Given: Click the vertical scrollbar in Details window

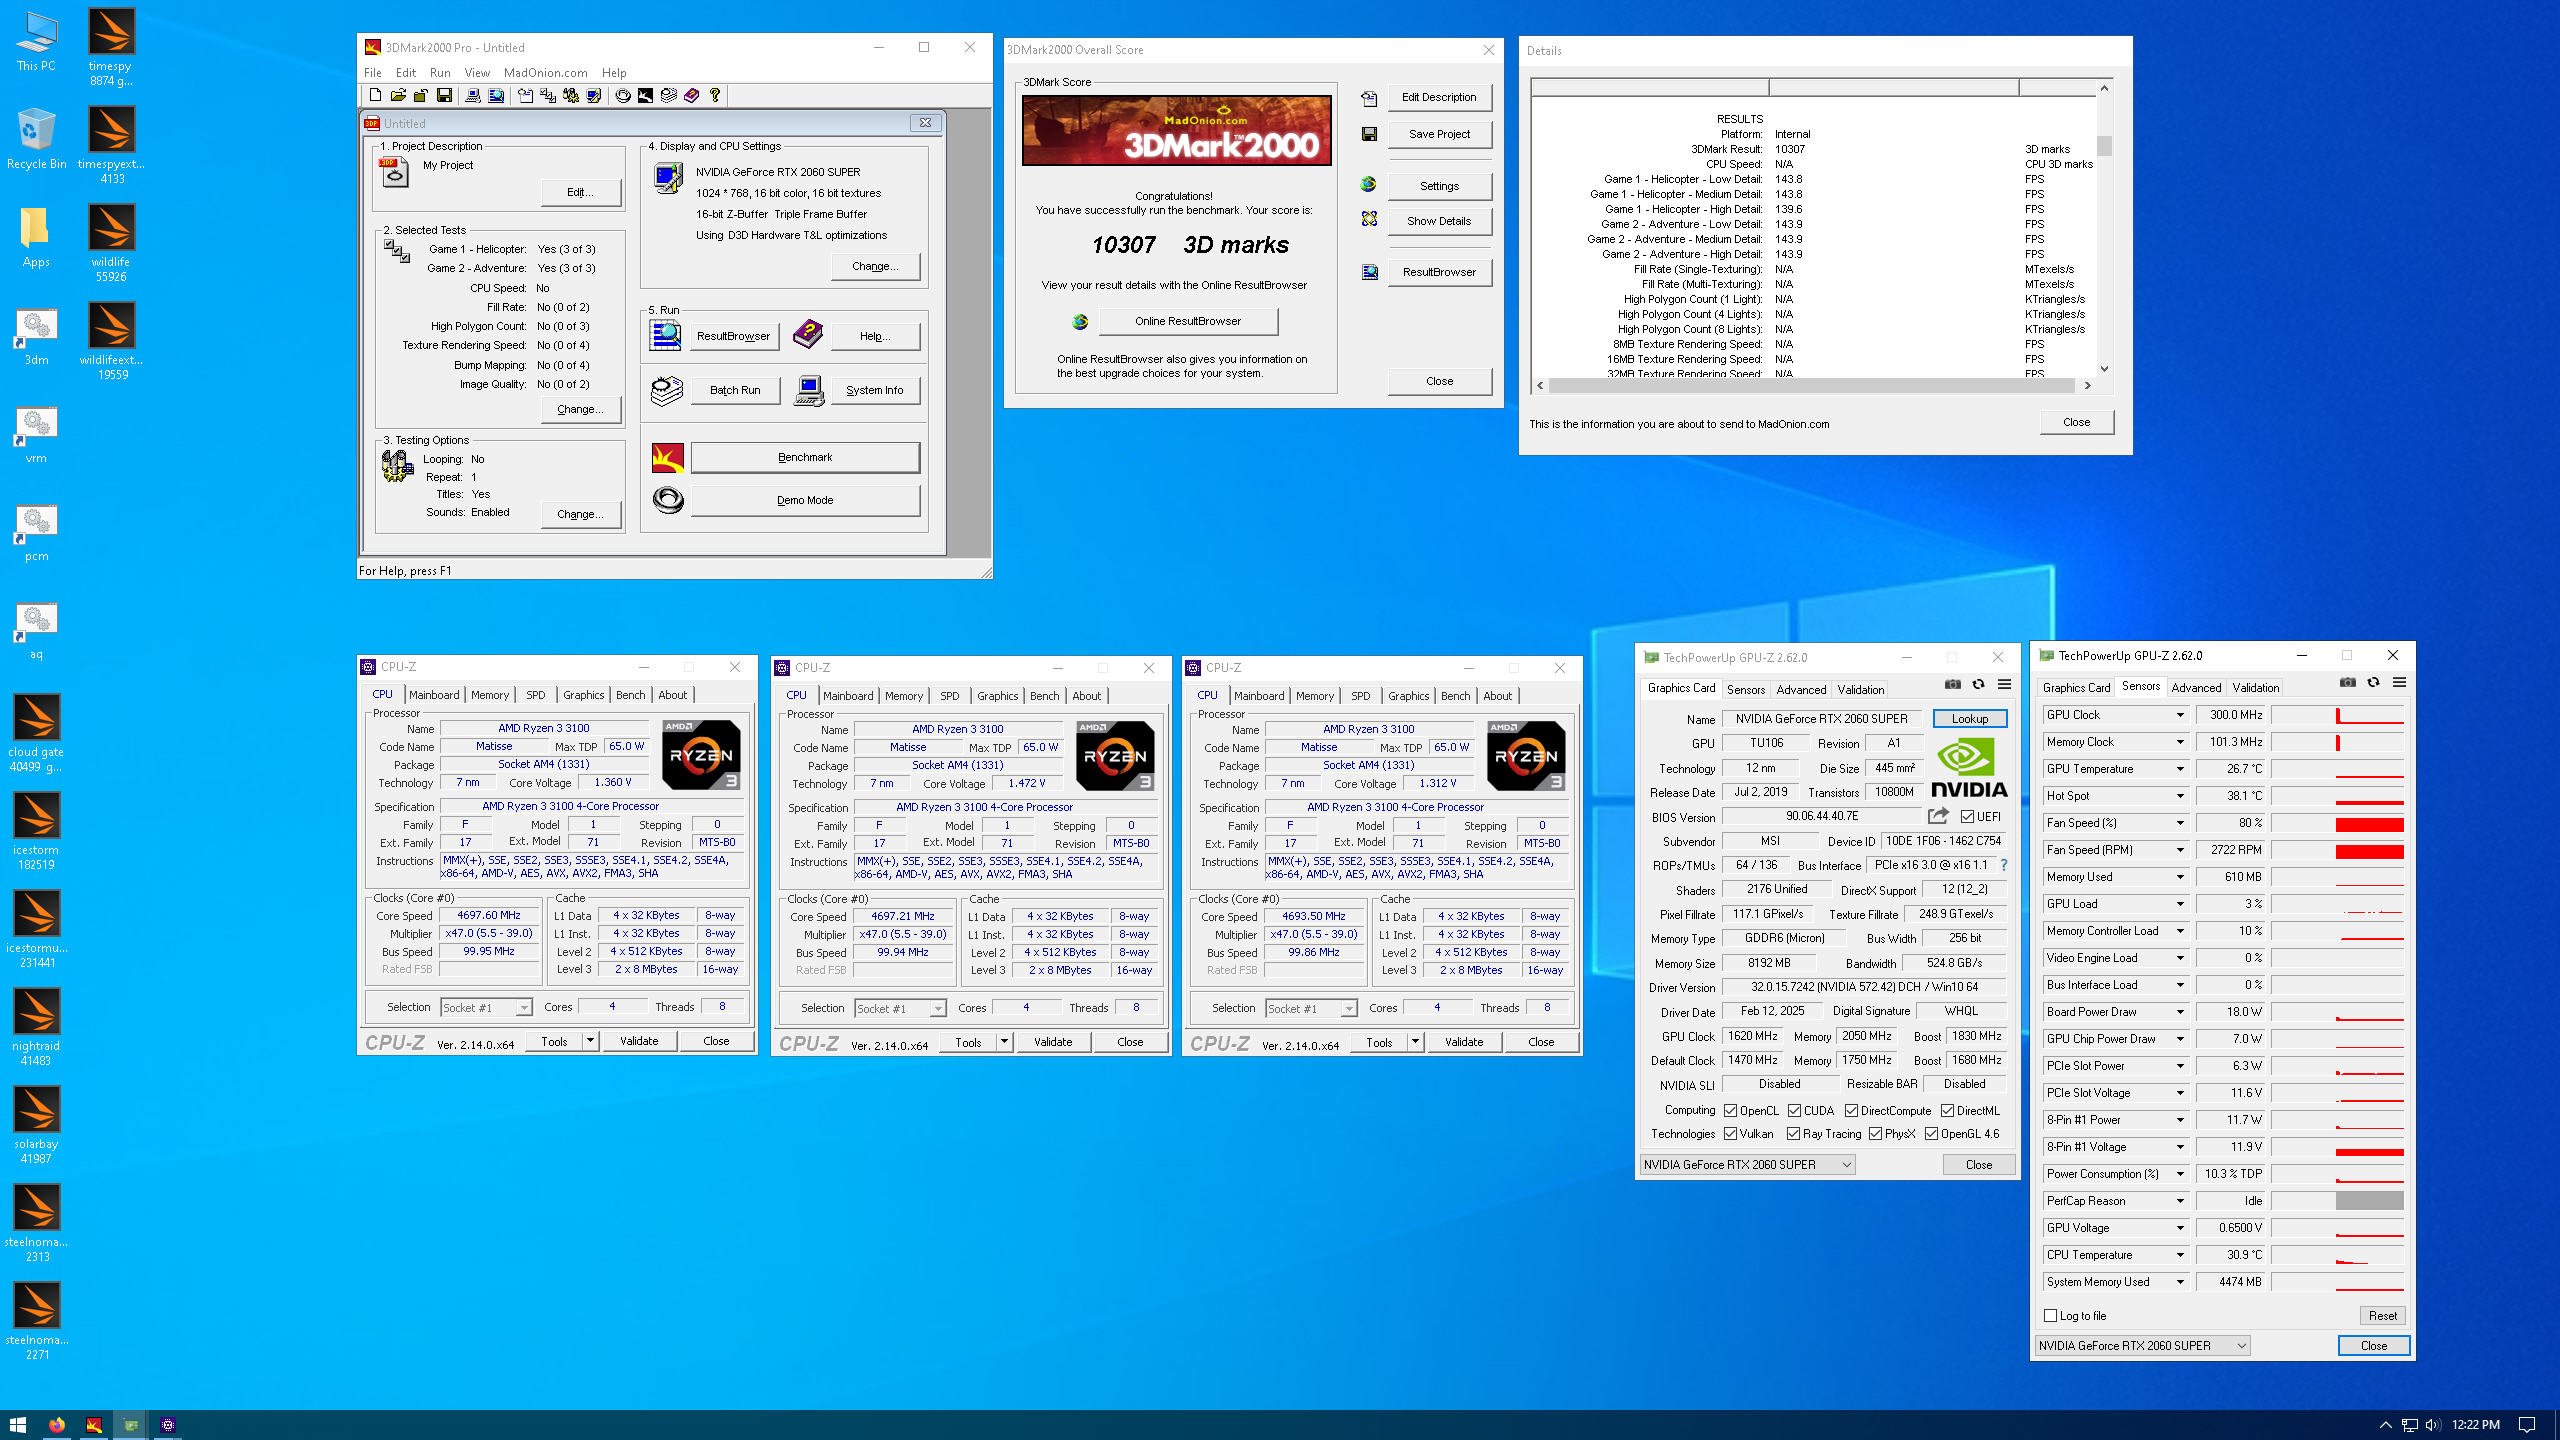Looking at the screenshot, I should (2104, 229).
